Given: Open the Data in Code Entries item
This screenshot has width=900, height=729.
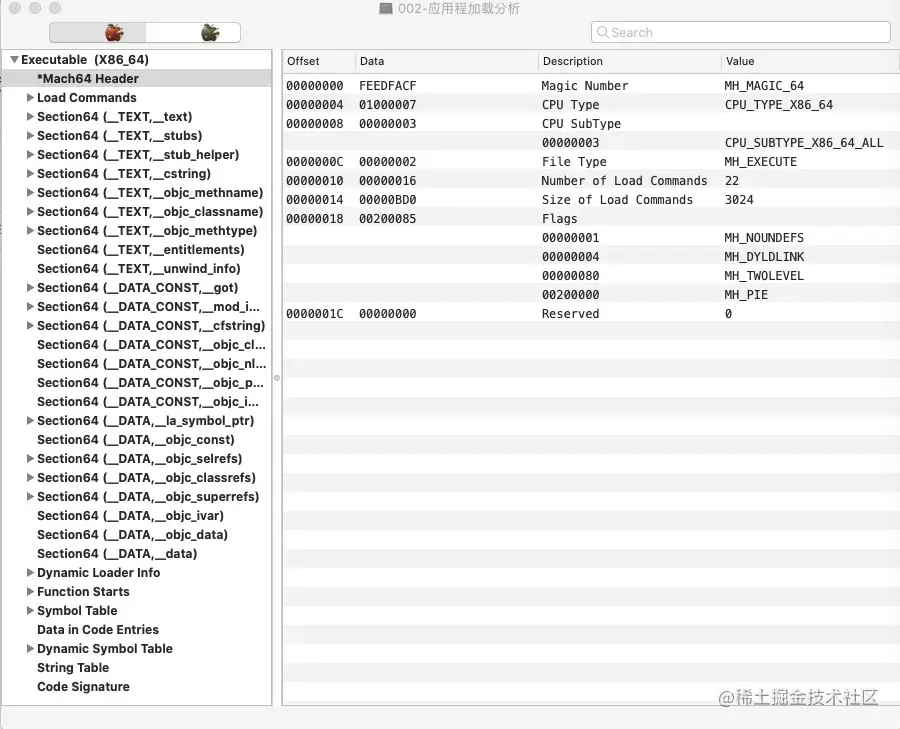Looking at the screenshot, I should pos(137,630).
